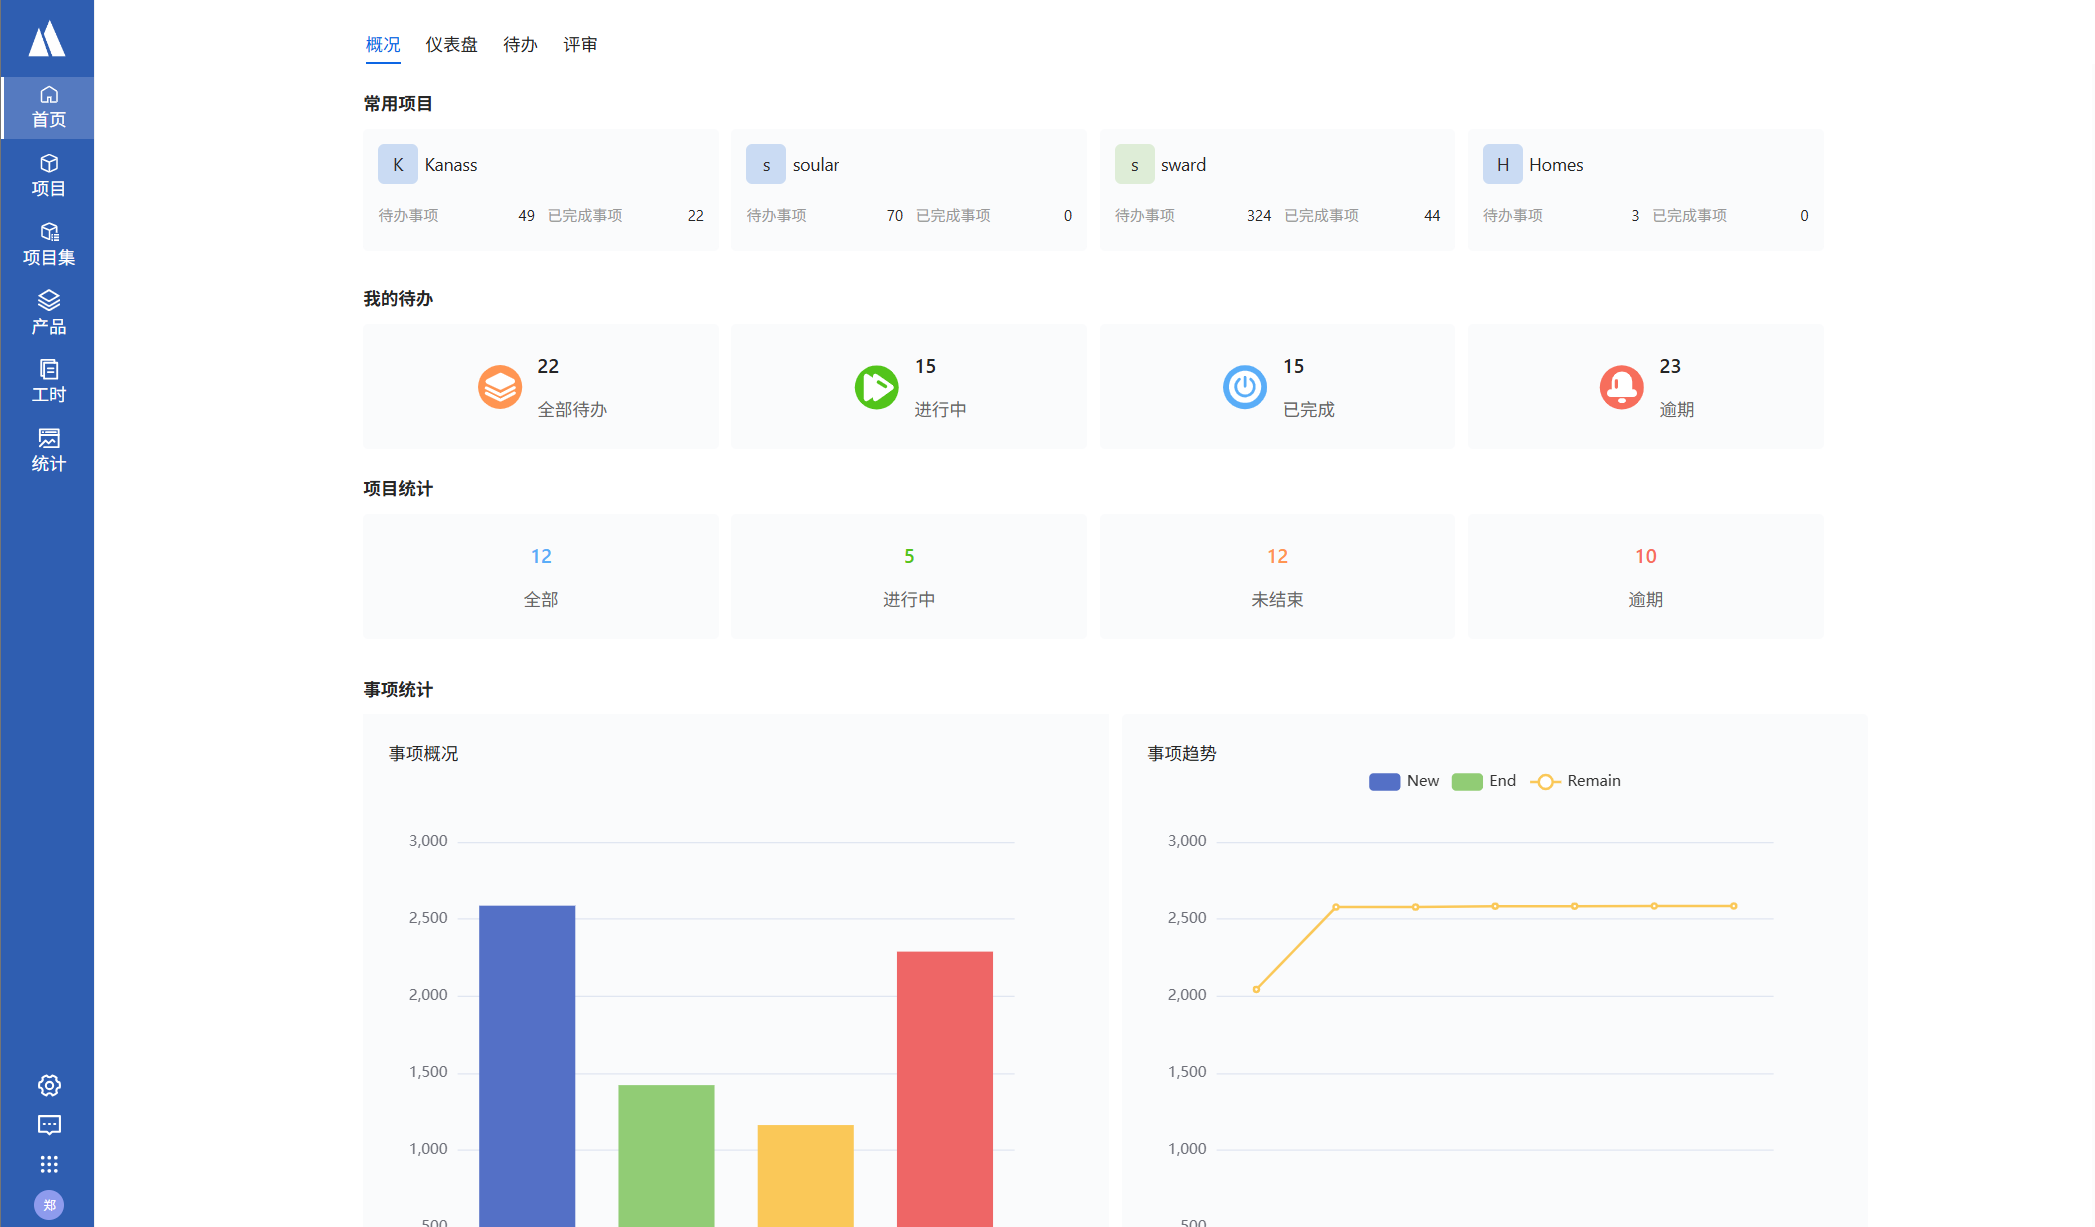Click the red 逾期 bell icon
Image resolution: width=2095 pixels, height=1227 pixels.
(1621, 387)
